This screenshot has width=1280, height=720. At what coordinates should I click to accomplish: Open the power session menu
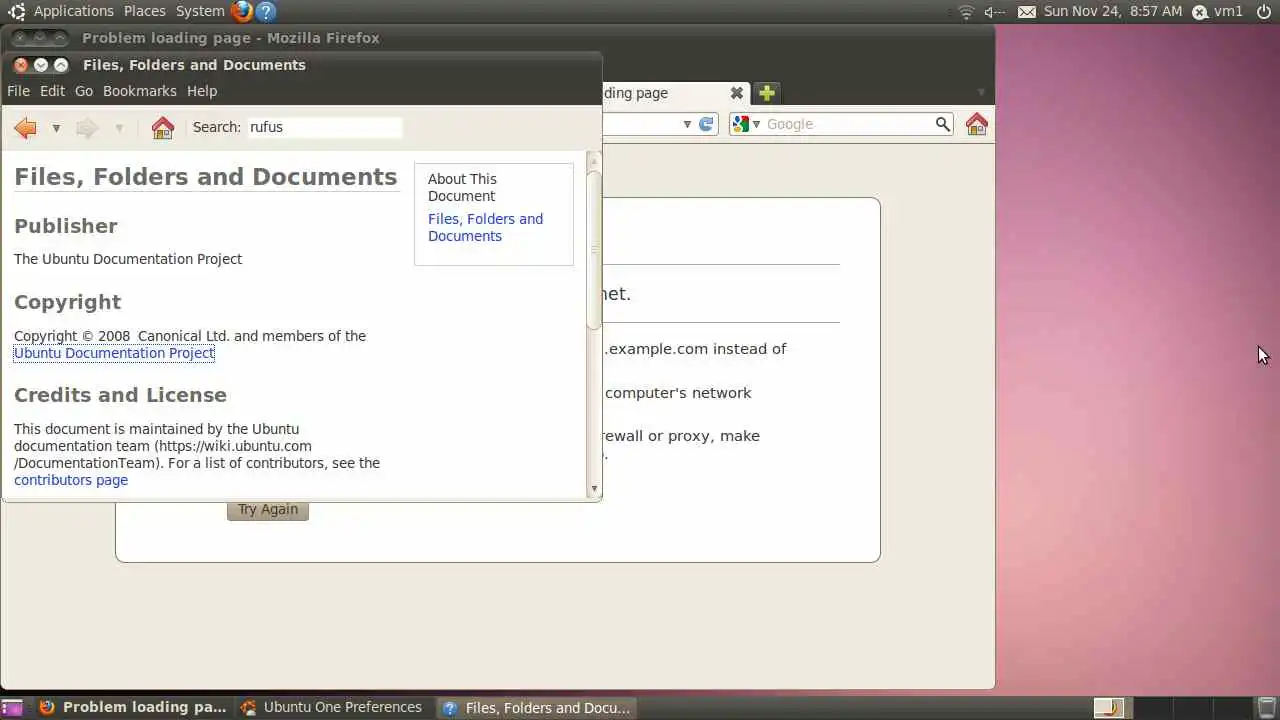coord(1263,12)
